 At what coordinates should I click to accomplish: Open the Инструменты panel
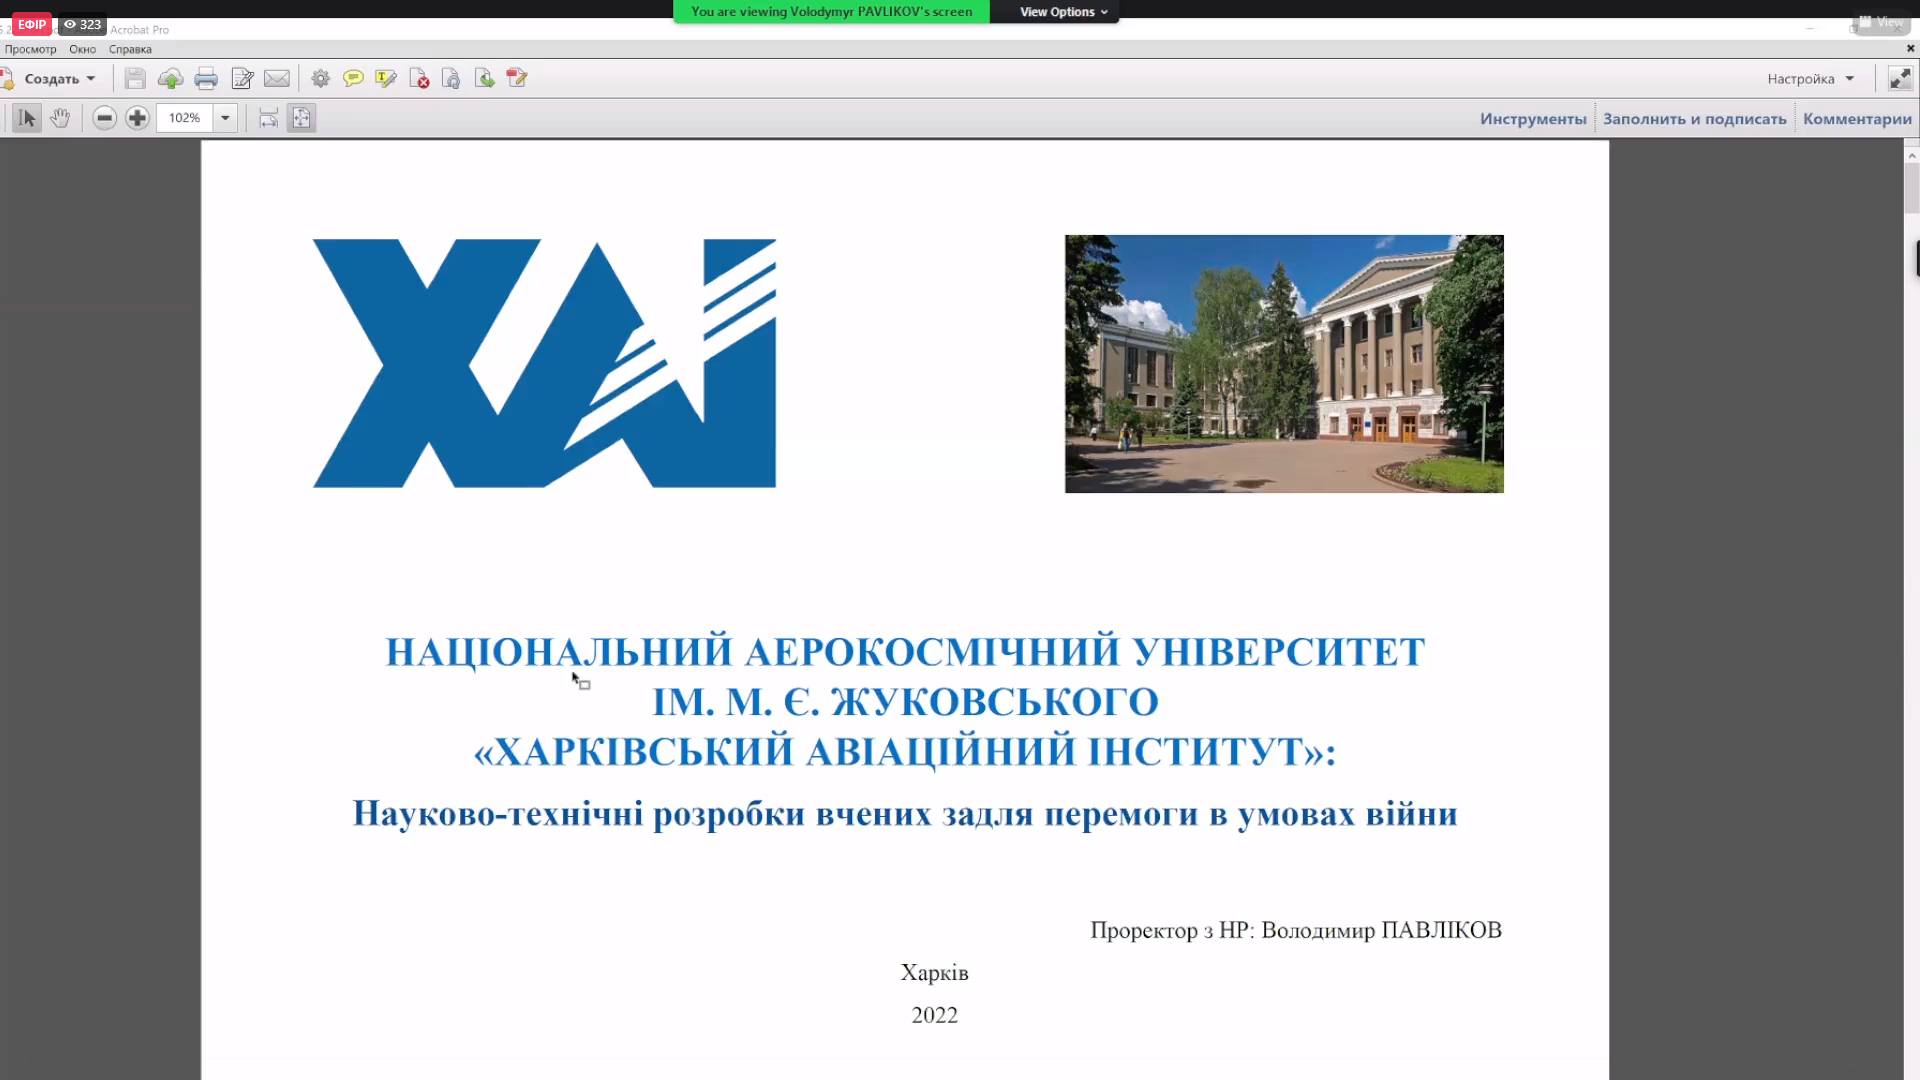pos(1533,119)
